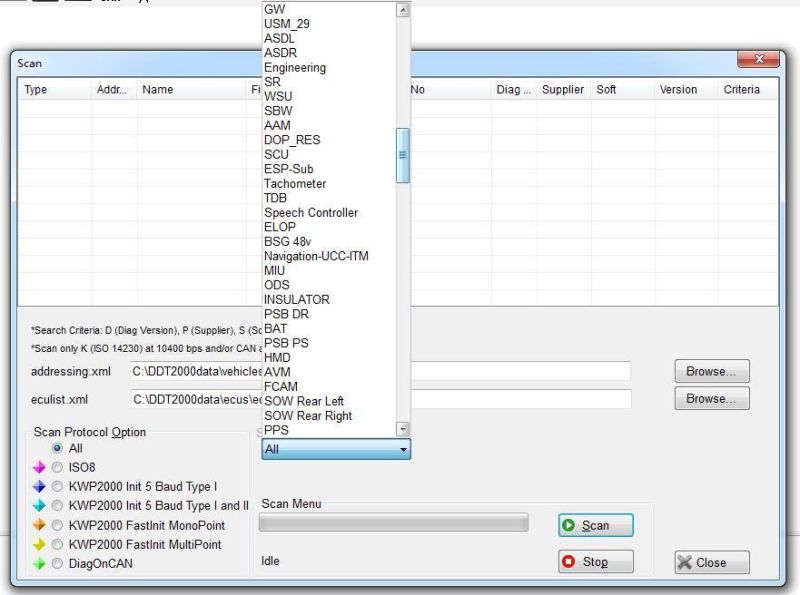Viewport: 800px width, 595px height.
Task: Select the All scan protocol radio button
Action: pyautogui.click(x=57, y=448)
